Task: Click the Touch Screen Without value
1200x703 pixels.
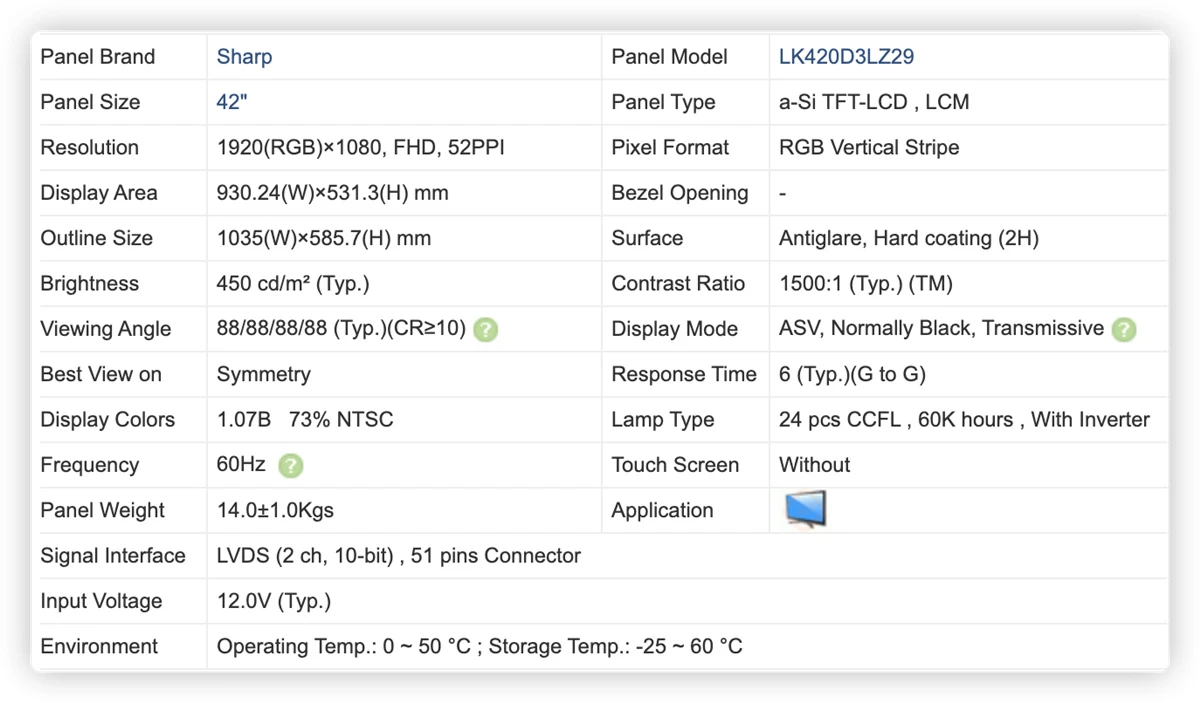Action: 814,465
